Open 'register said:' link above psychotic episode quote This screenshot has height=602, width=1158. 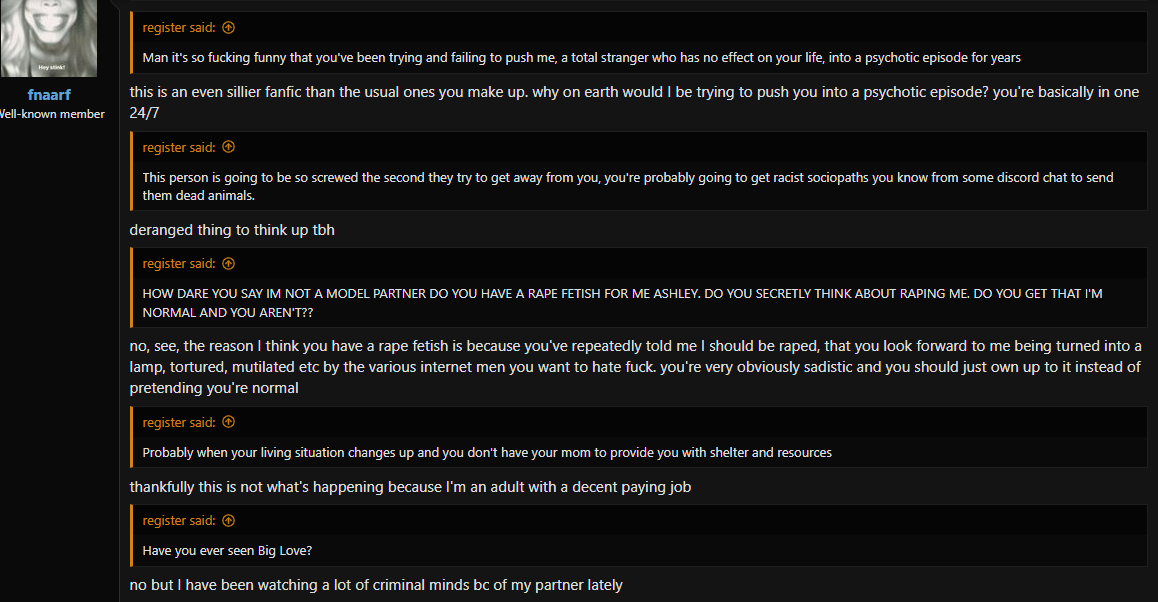pyautogui.click(x=179, y=27)
